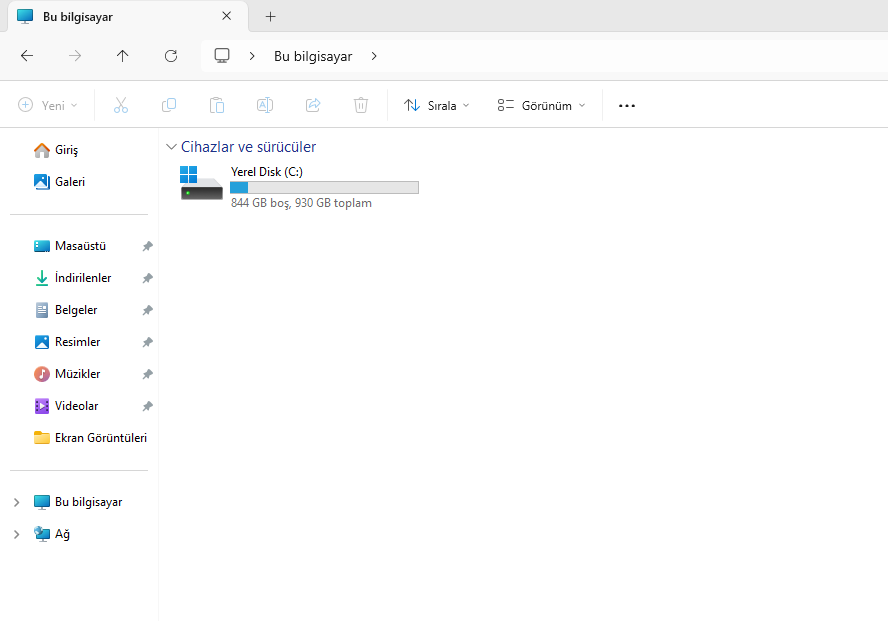Click the Delete trash can icon
Image resolution: width=888 pixels, height=621 pixels.
(x=361, y=105)
